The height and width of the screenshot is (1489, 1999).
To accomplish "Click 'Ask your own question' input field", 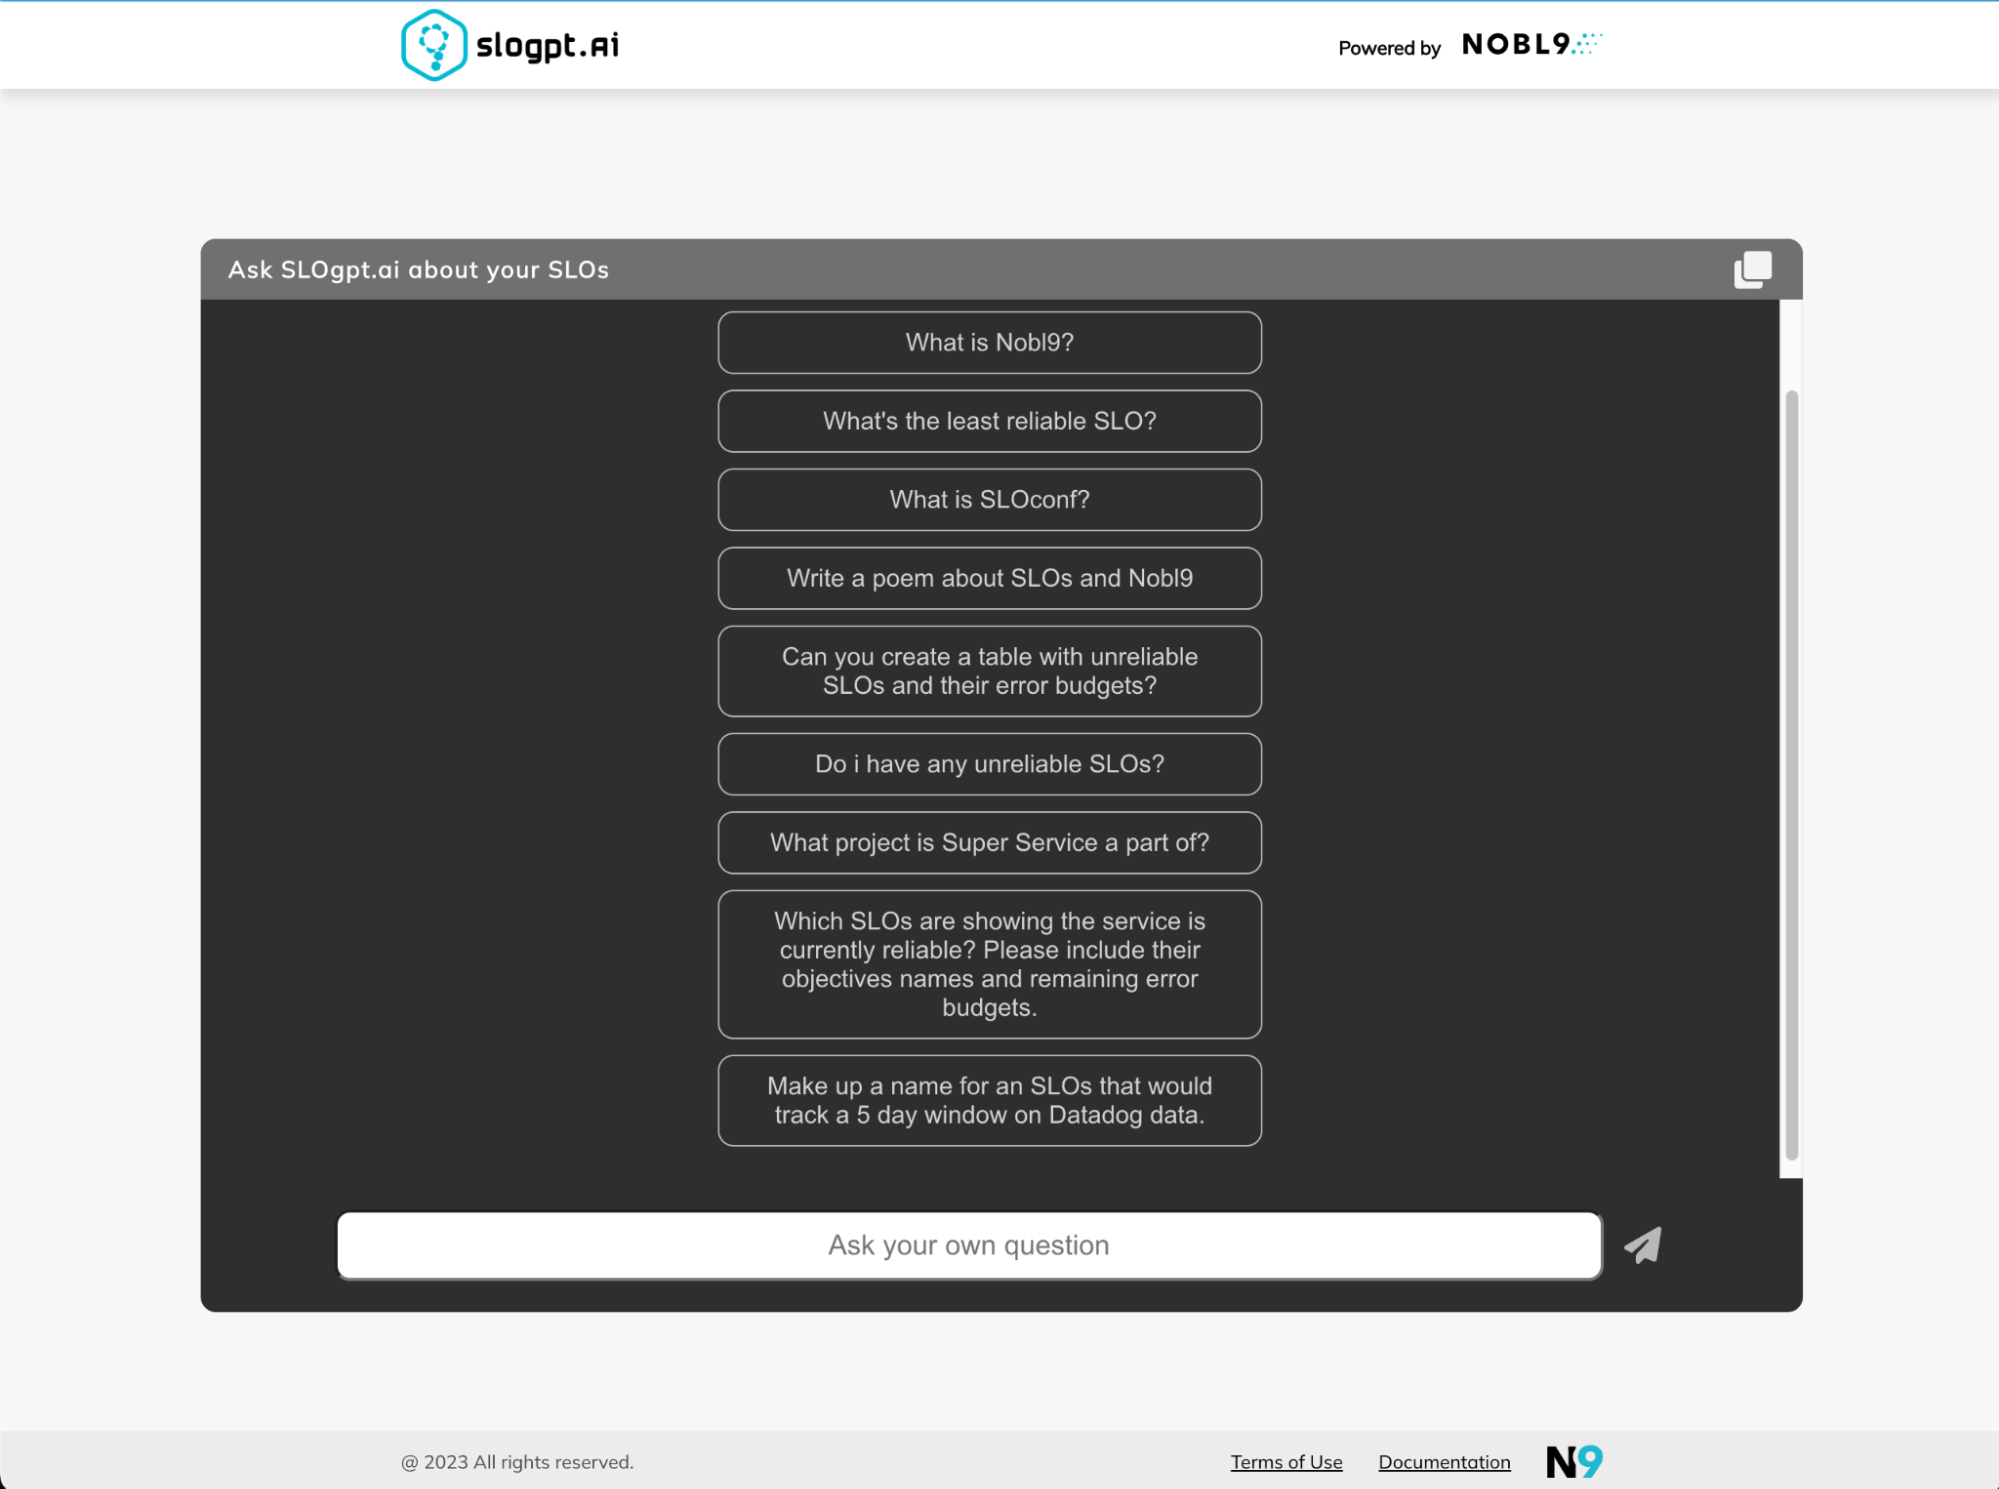I will click(x=968, y=1245).
